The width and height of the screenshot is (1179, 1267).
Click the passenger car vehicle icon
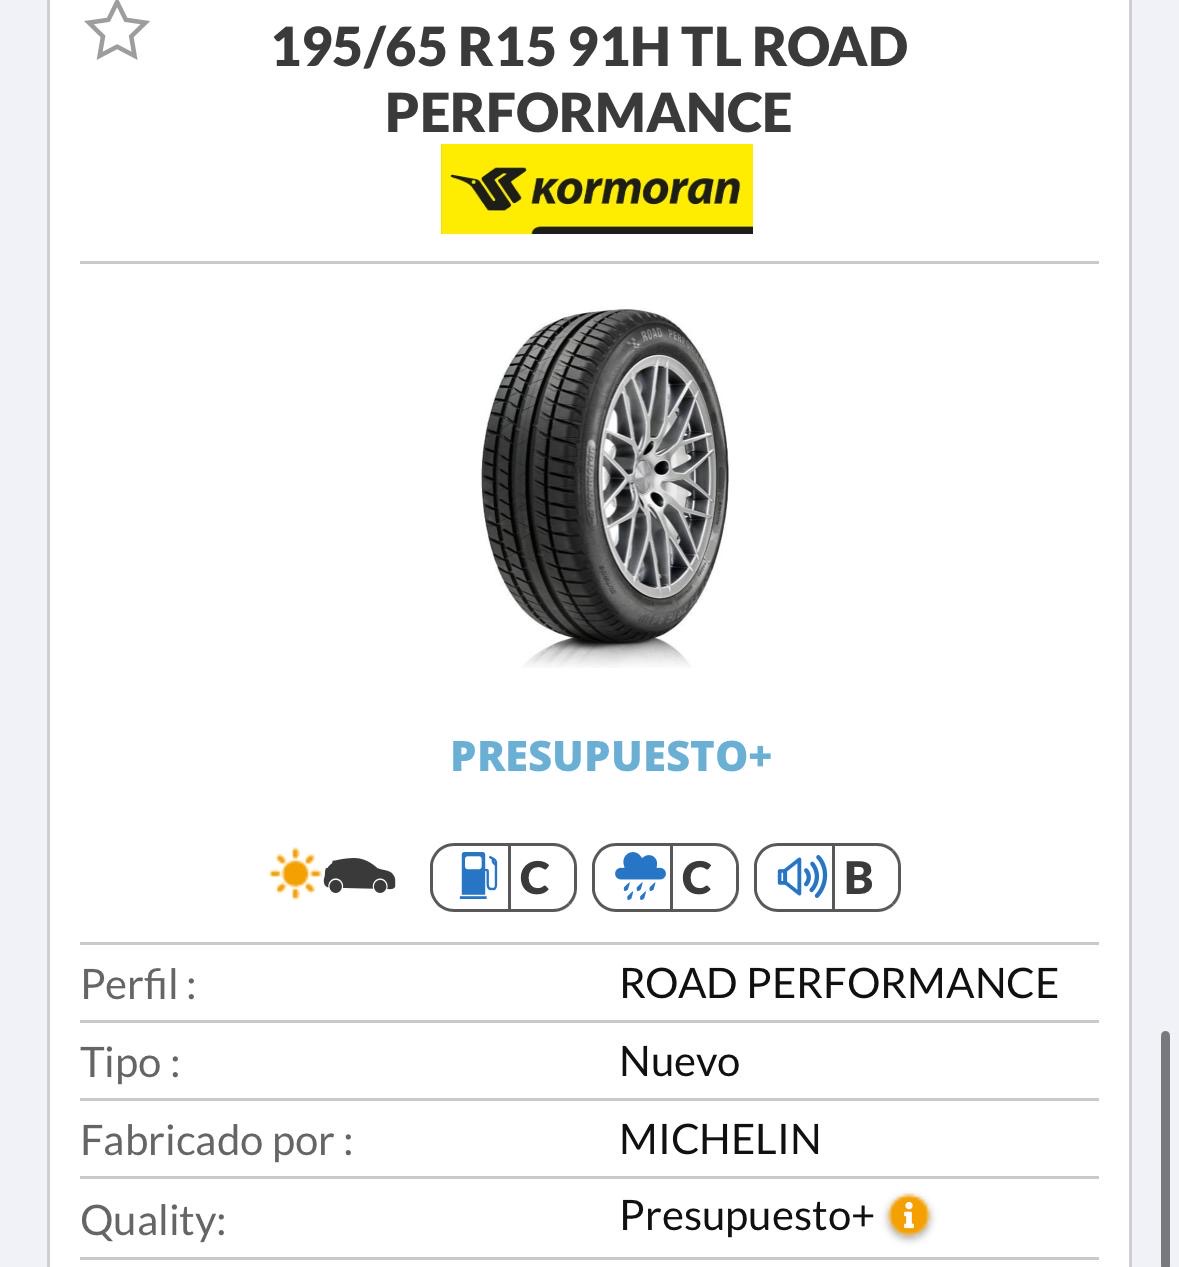[360, 876]
